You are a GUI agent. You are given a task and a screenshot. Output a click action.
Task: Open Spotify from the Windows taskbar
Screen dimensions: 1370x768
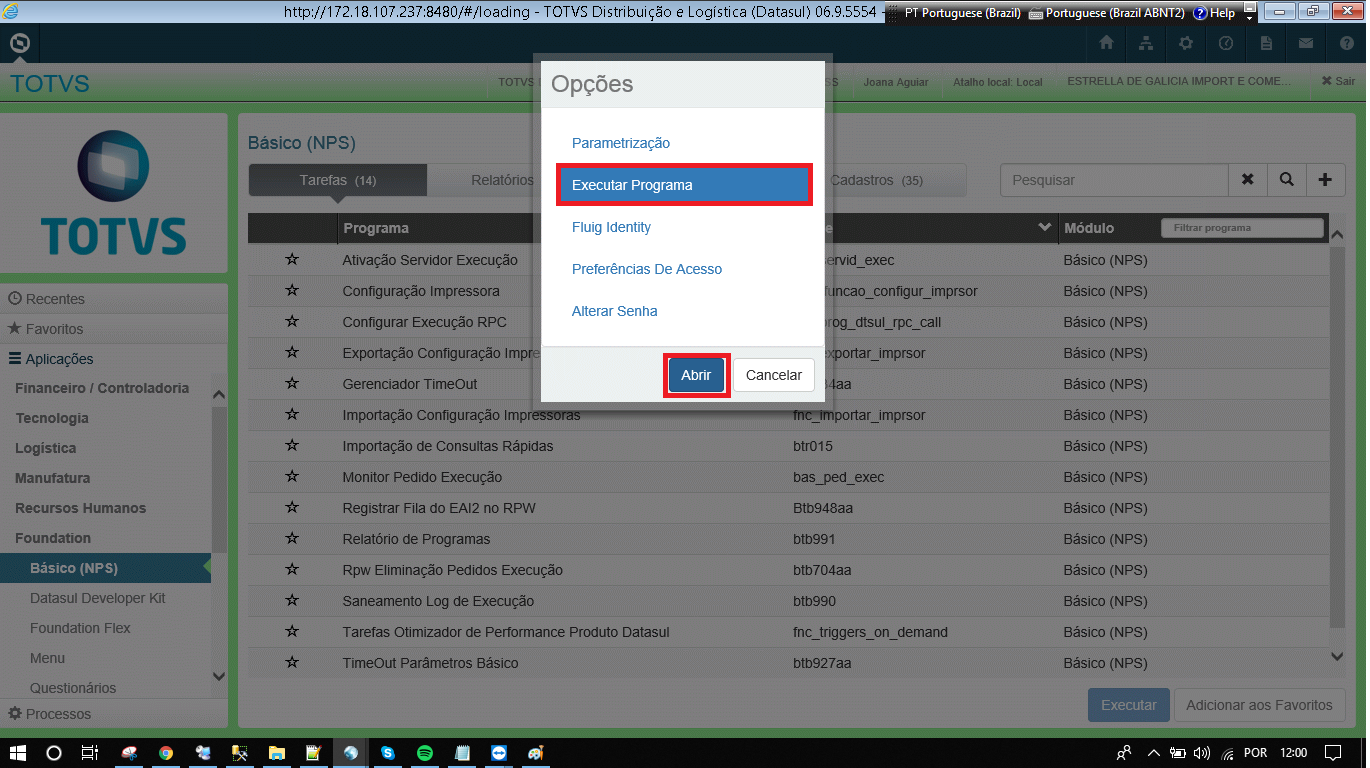tap(424, 753)
